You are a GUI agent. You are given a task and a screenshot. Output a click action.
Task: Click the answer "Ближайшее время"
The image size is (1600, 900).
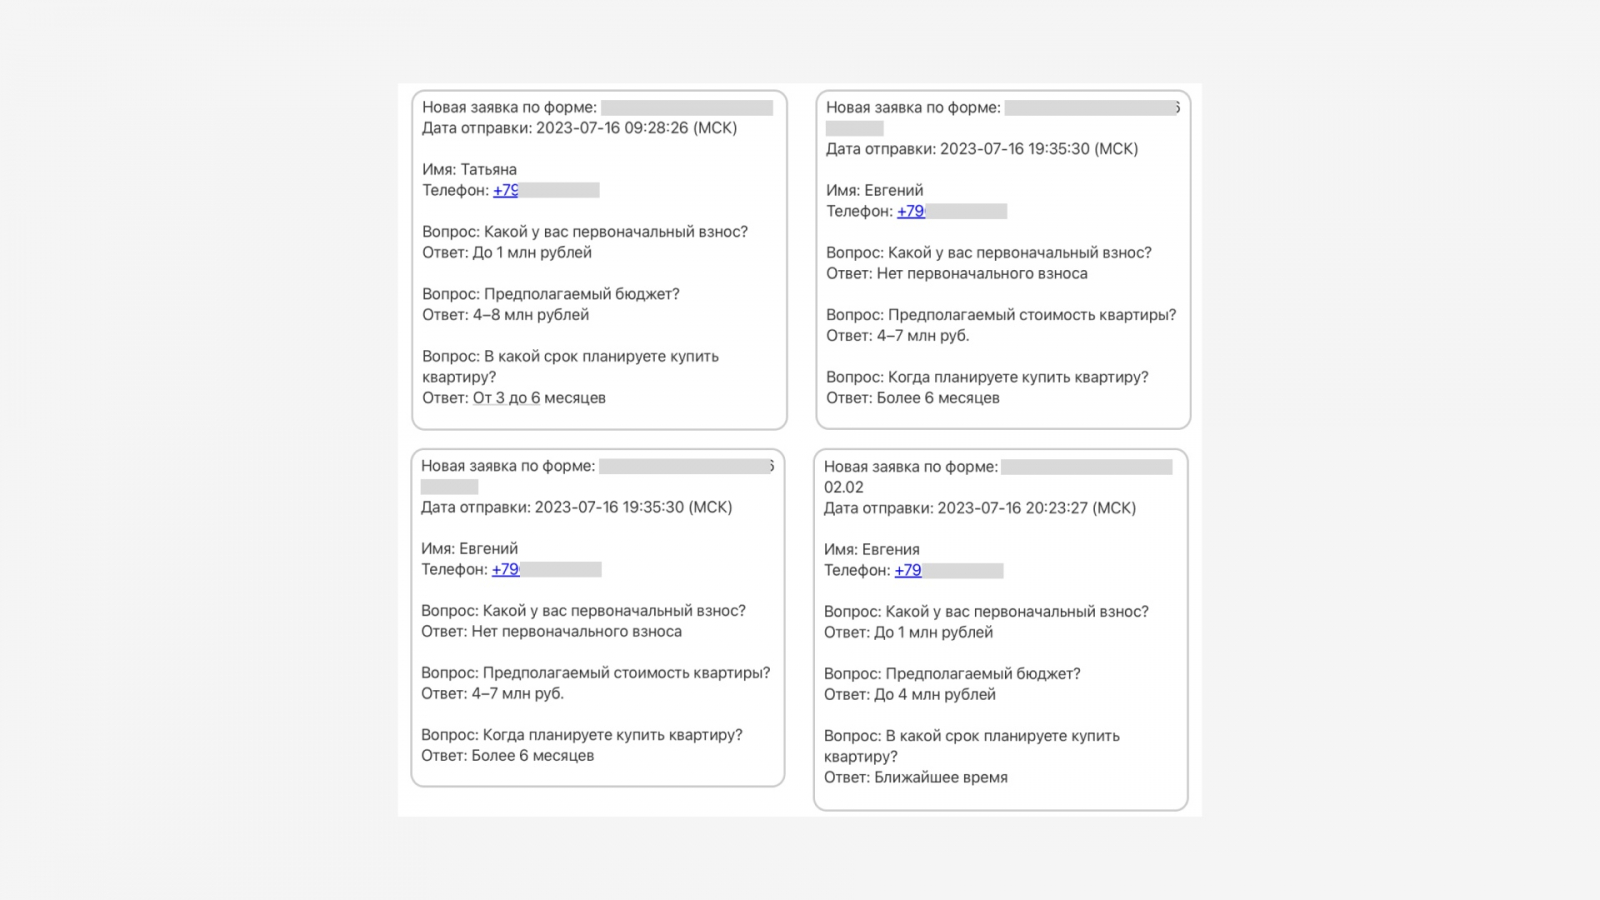pyautogui.click(x=940, y=777)
